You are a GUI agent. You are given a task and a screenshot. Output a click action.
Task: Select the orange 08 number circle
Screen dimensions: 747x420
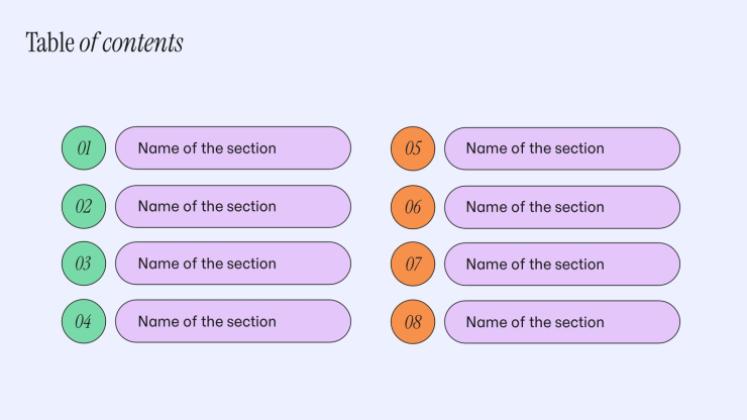[x=412, y=322]
